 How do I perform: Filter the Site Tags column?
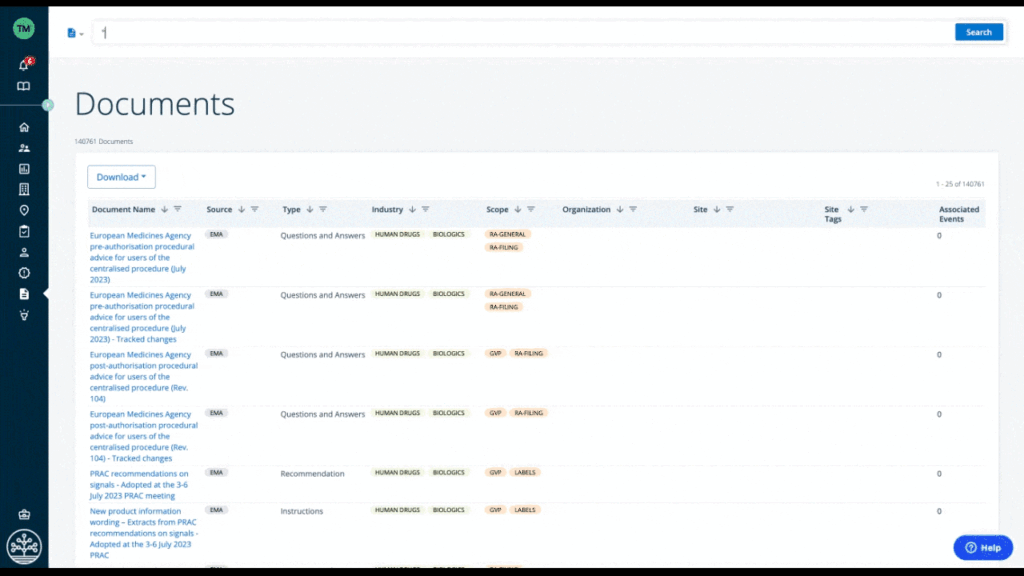coord(864,210)
